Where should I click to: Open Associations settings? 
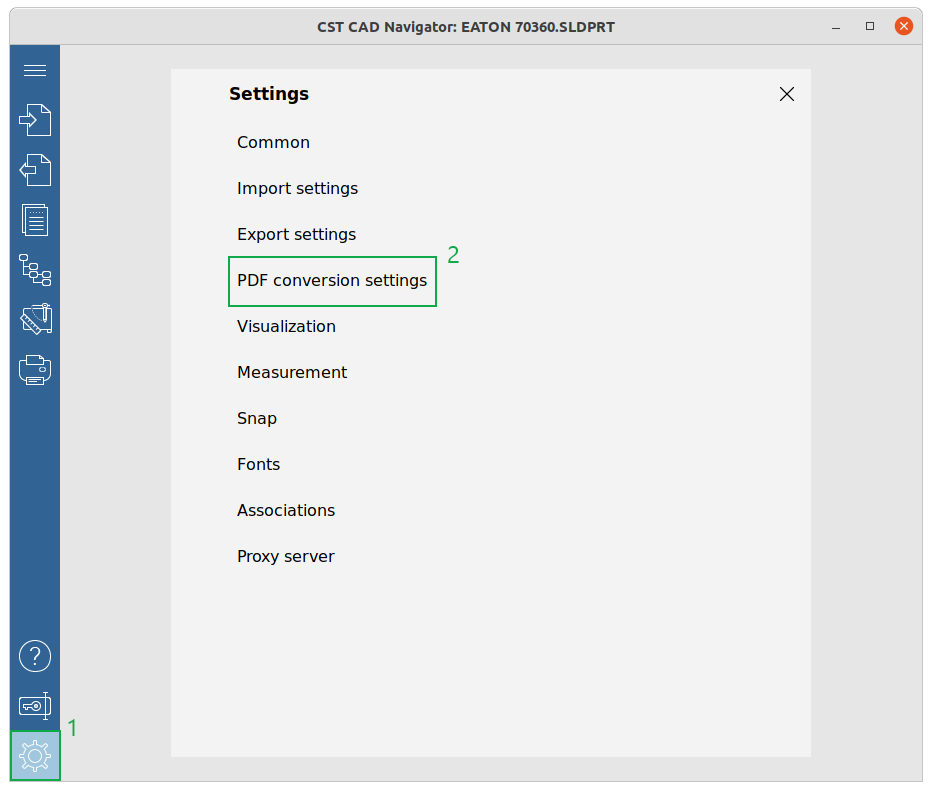click(x=286, y=510)
